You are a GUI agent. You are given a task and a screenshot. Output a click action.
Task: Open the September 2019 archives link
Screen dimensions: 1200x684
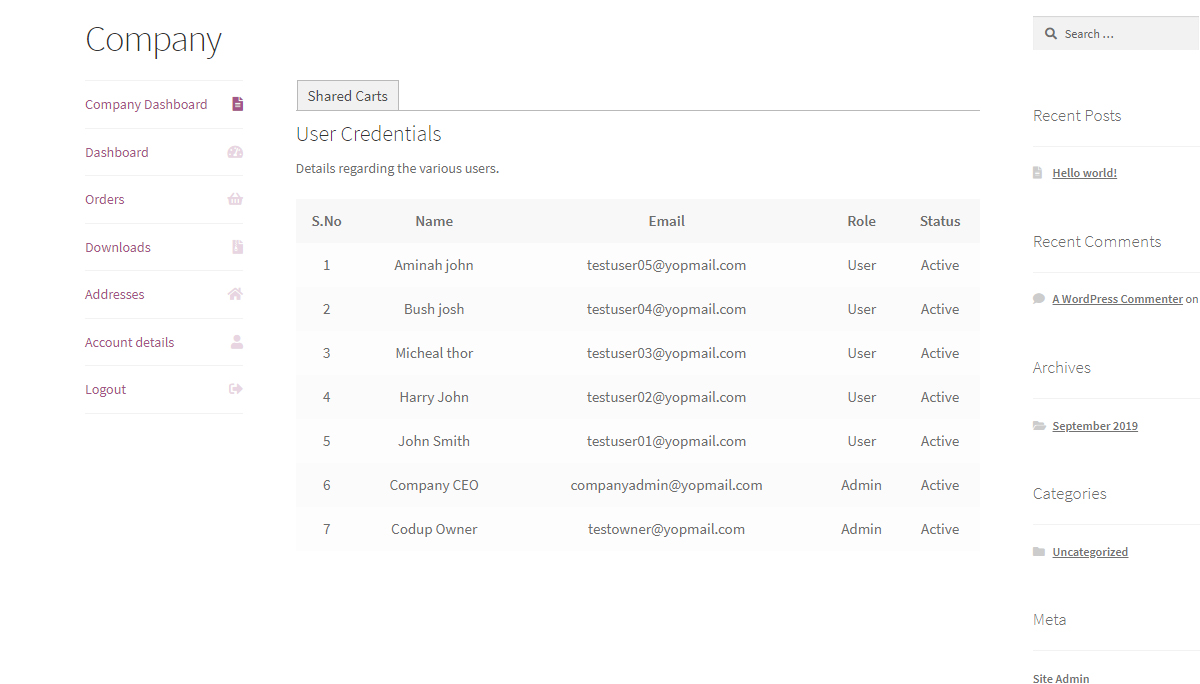[1094, 425]
